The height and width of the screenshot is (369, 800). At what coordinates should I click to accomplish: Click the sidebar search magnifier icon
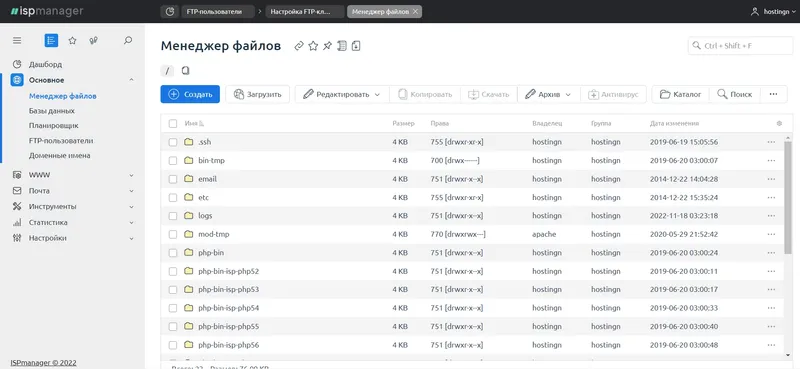128,40
